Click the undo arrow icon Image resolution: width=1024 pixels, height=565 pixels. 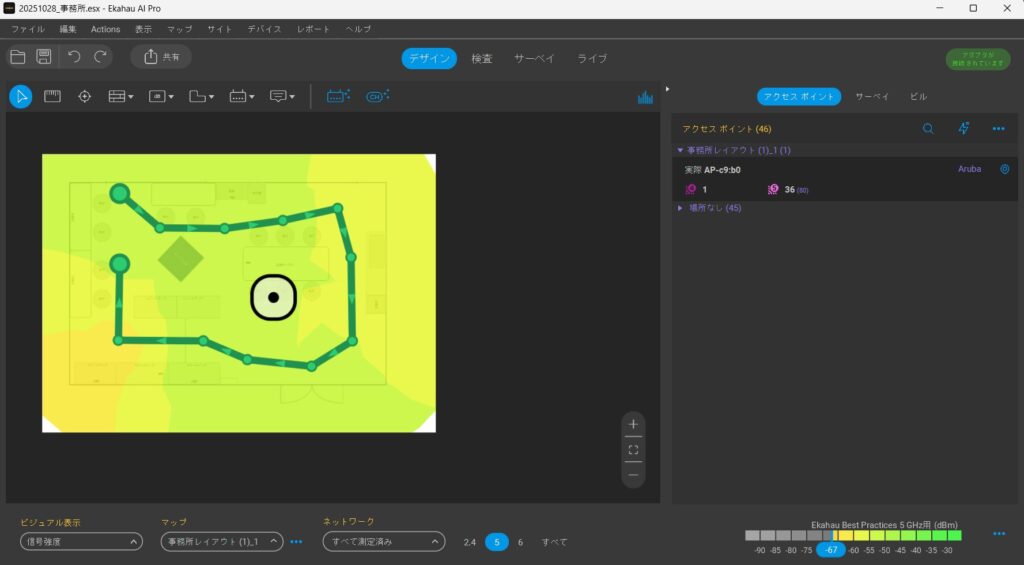(74, 57)
